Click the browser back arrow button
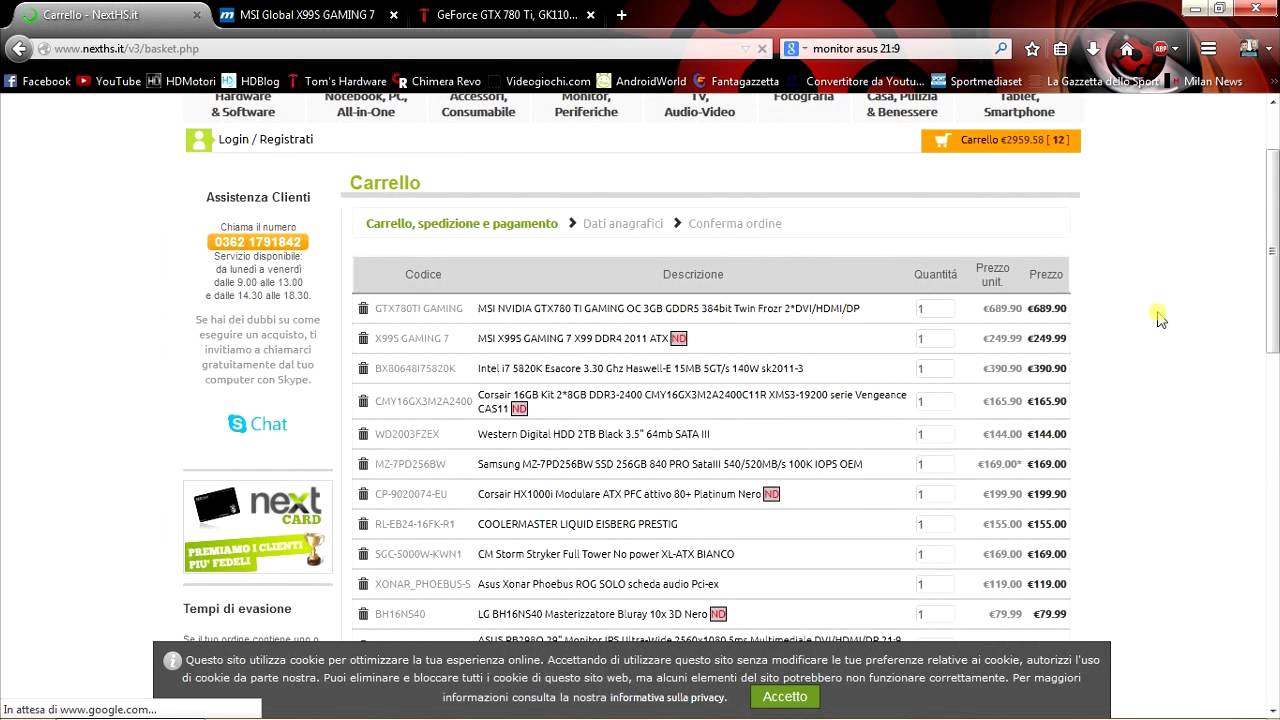Image resolution: width=1280 pixels, height=720 pixels. coord(17,48)
